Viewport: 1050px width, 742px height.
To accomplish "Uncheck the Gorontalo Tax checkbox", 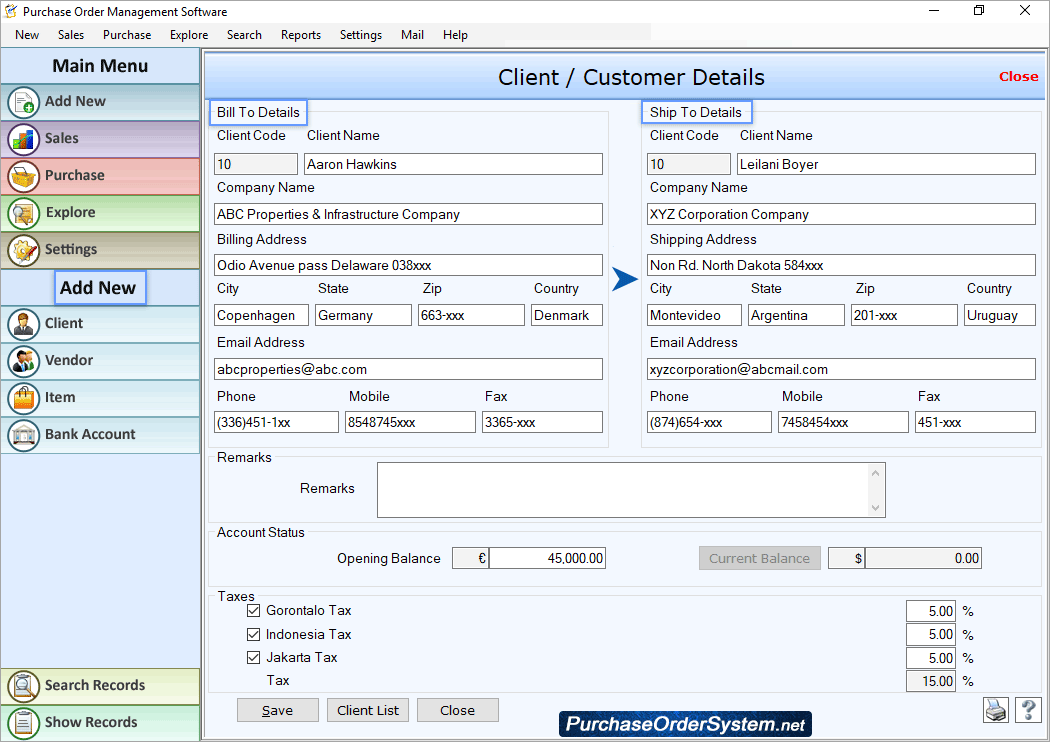I will point(253,610).
